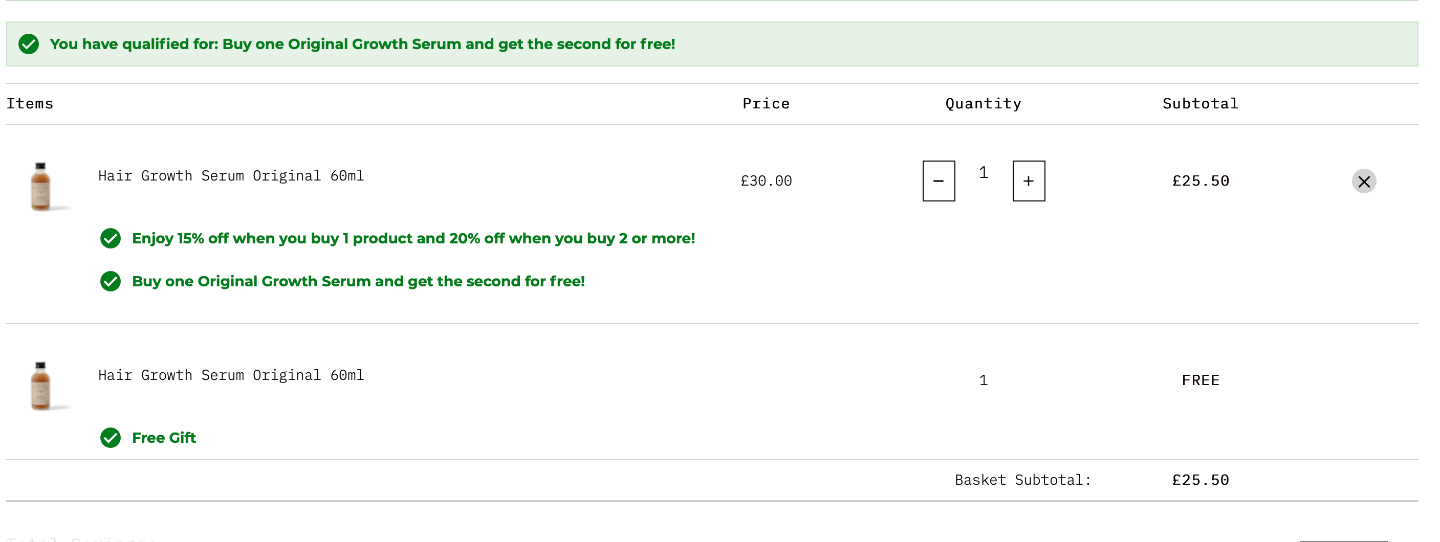Click the 'Enjoy 15% off' offer text

pos(413,238)
